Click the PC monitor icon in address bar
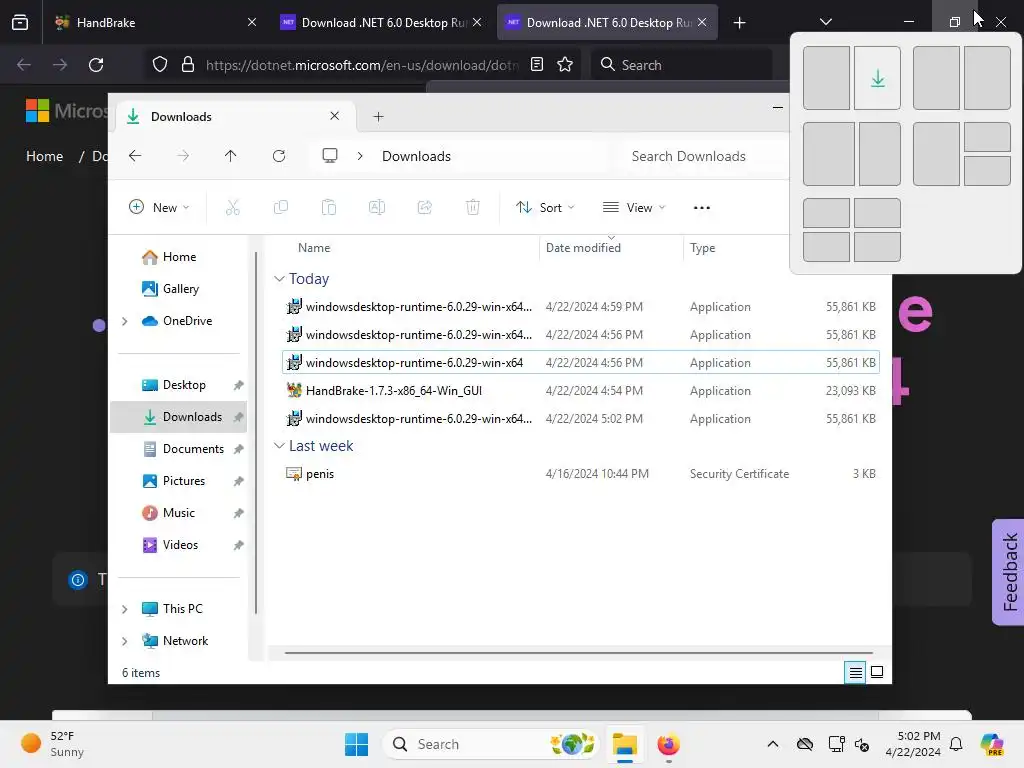1024x768 pixels. coord(330,156)
